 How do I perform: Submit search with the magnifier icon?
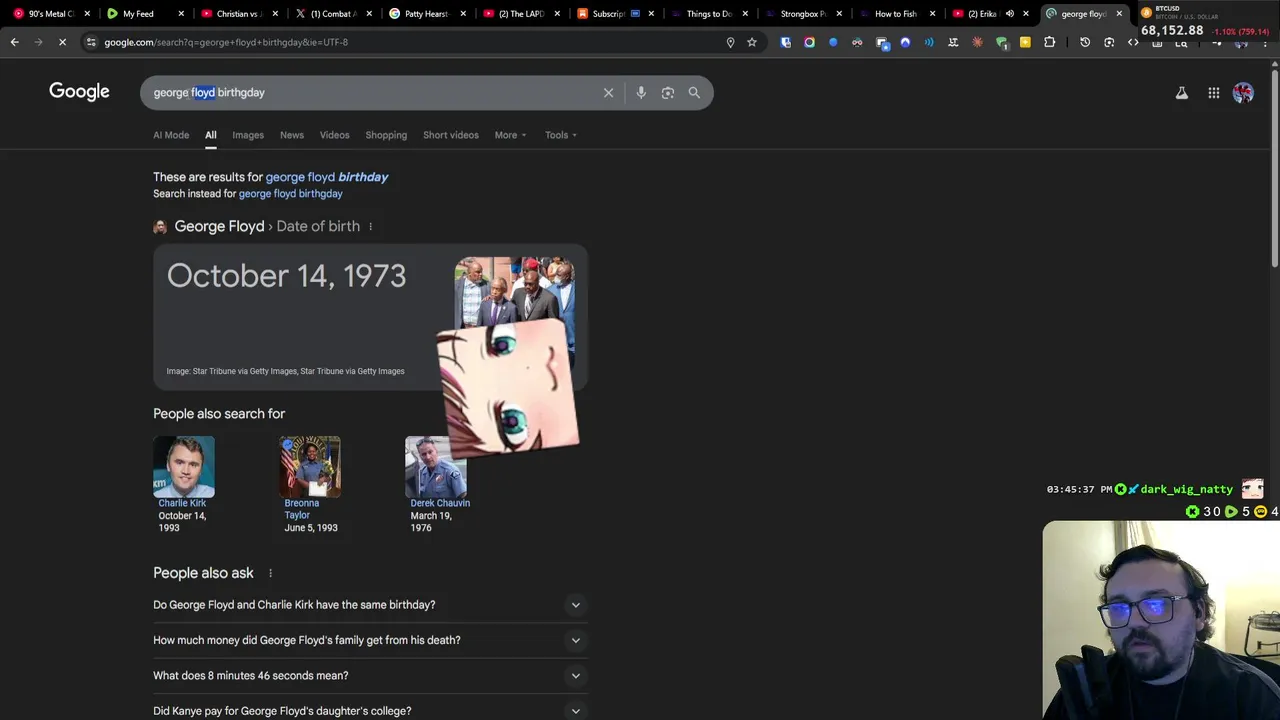click(x=694, y=92)
